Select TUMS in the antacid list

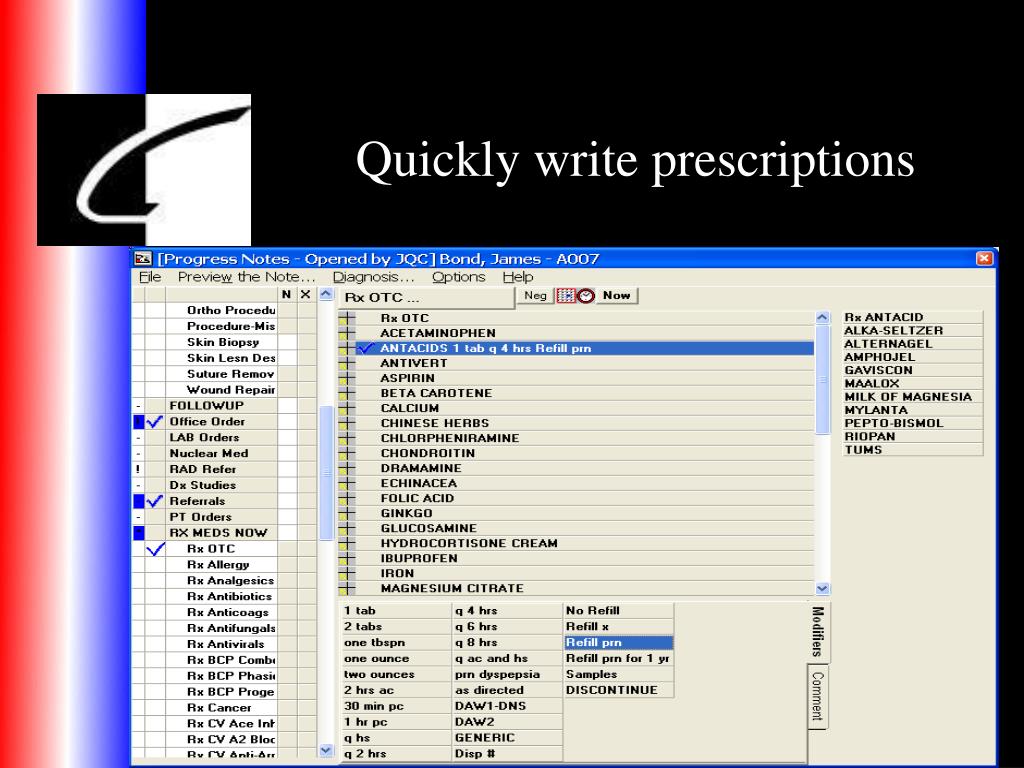[912, 450]
